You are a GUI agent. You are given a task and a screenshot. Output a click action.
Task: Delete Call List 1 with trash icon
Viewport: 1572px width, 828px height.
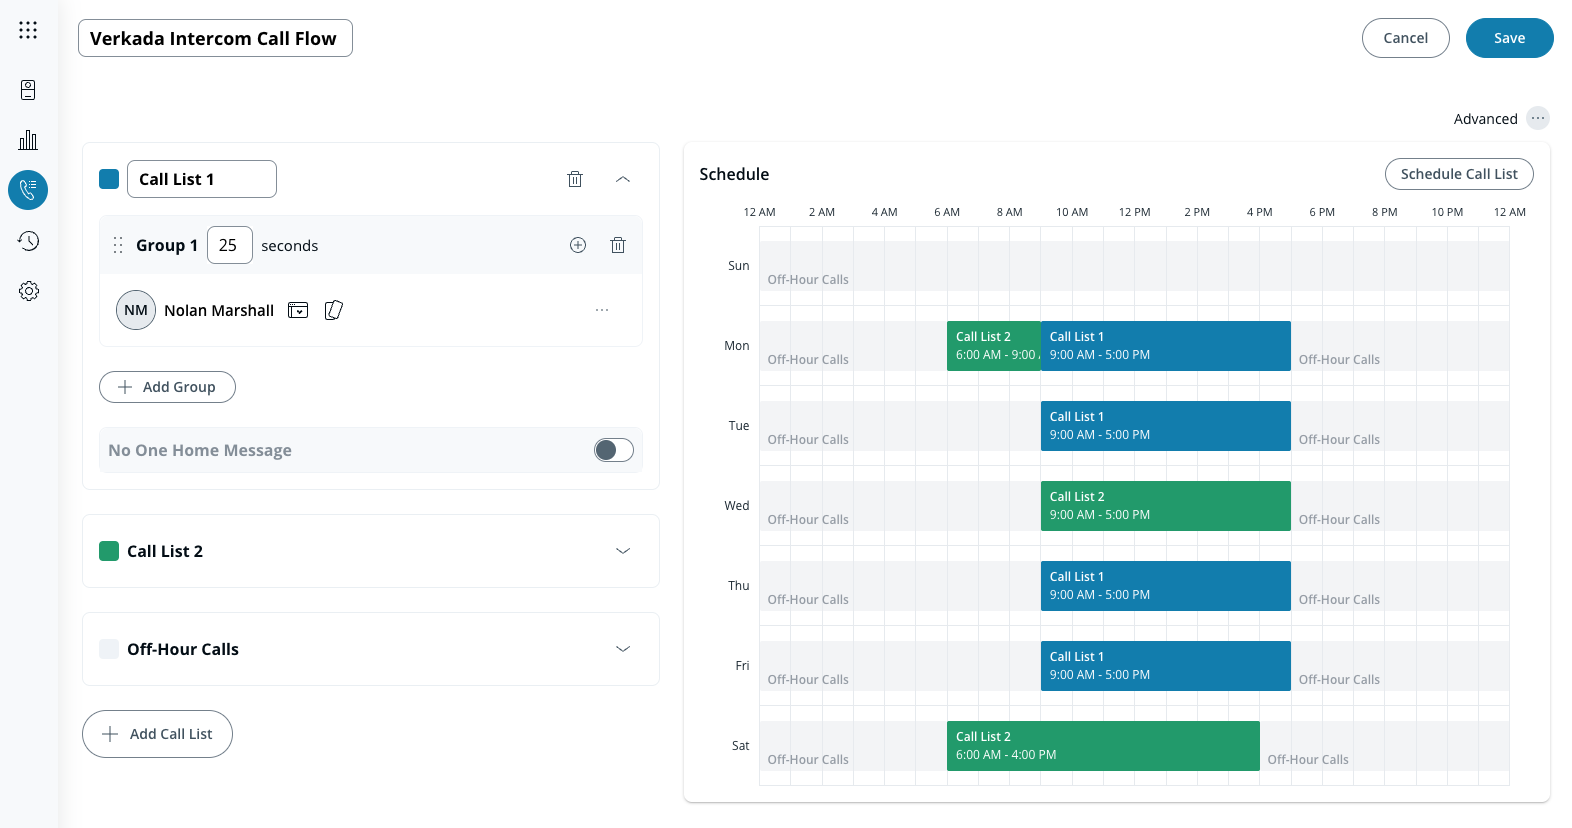(575, 179)
